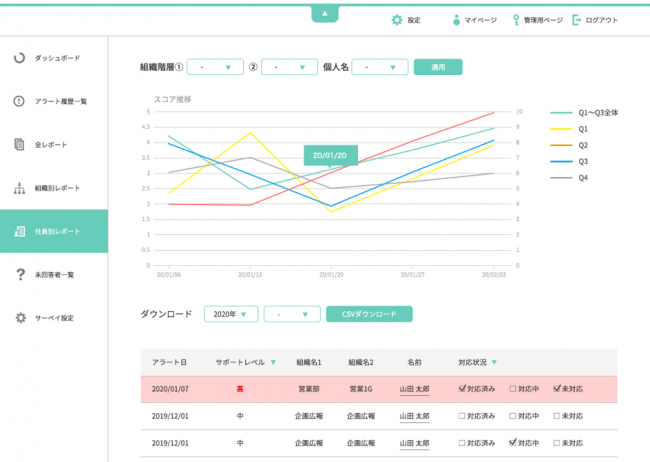The width and height of the screenshot is (650, 462).
Task: Select 社員別レポート in the sidebar
Action: coord(54,231)
